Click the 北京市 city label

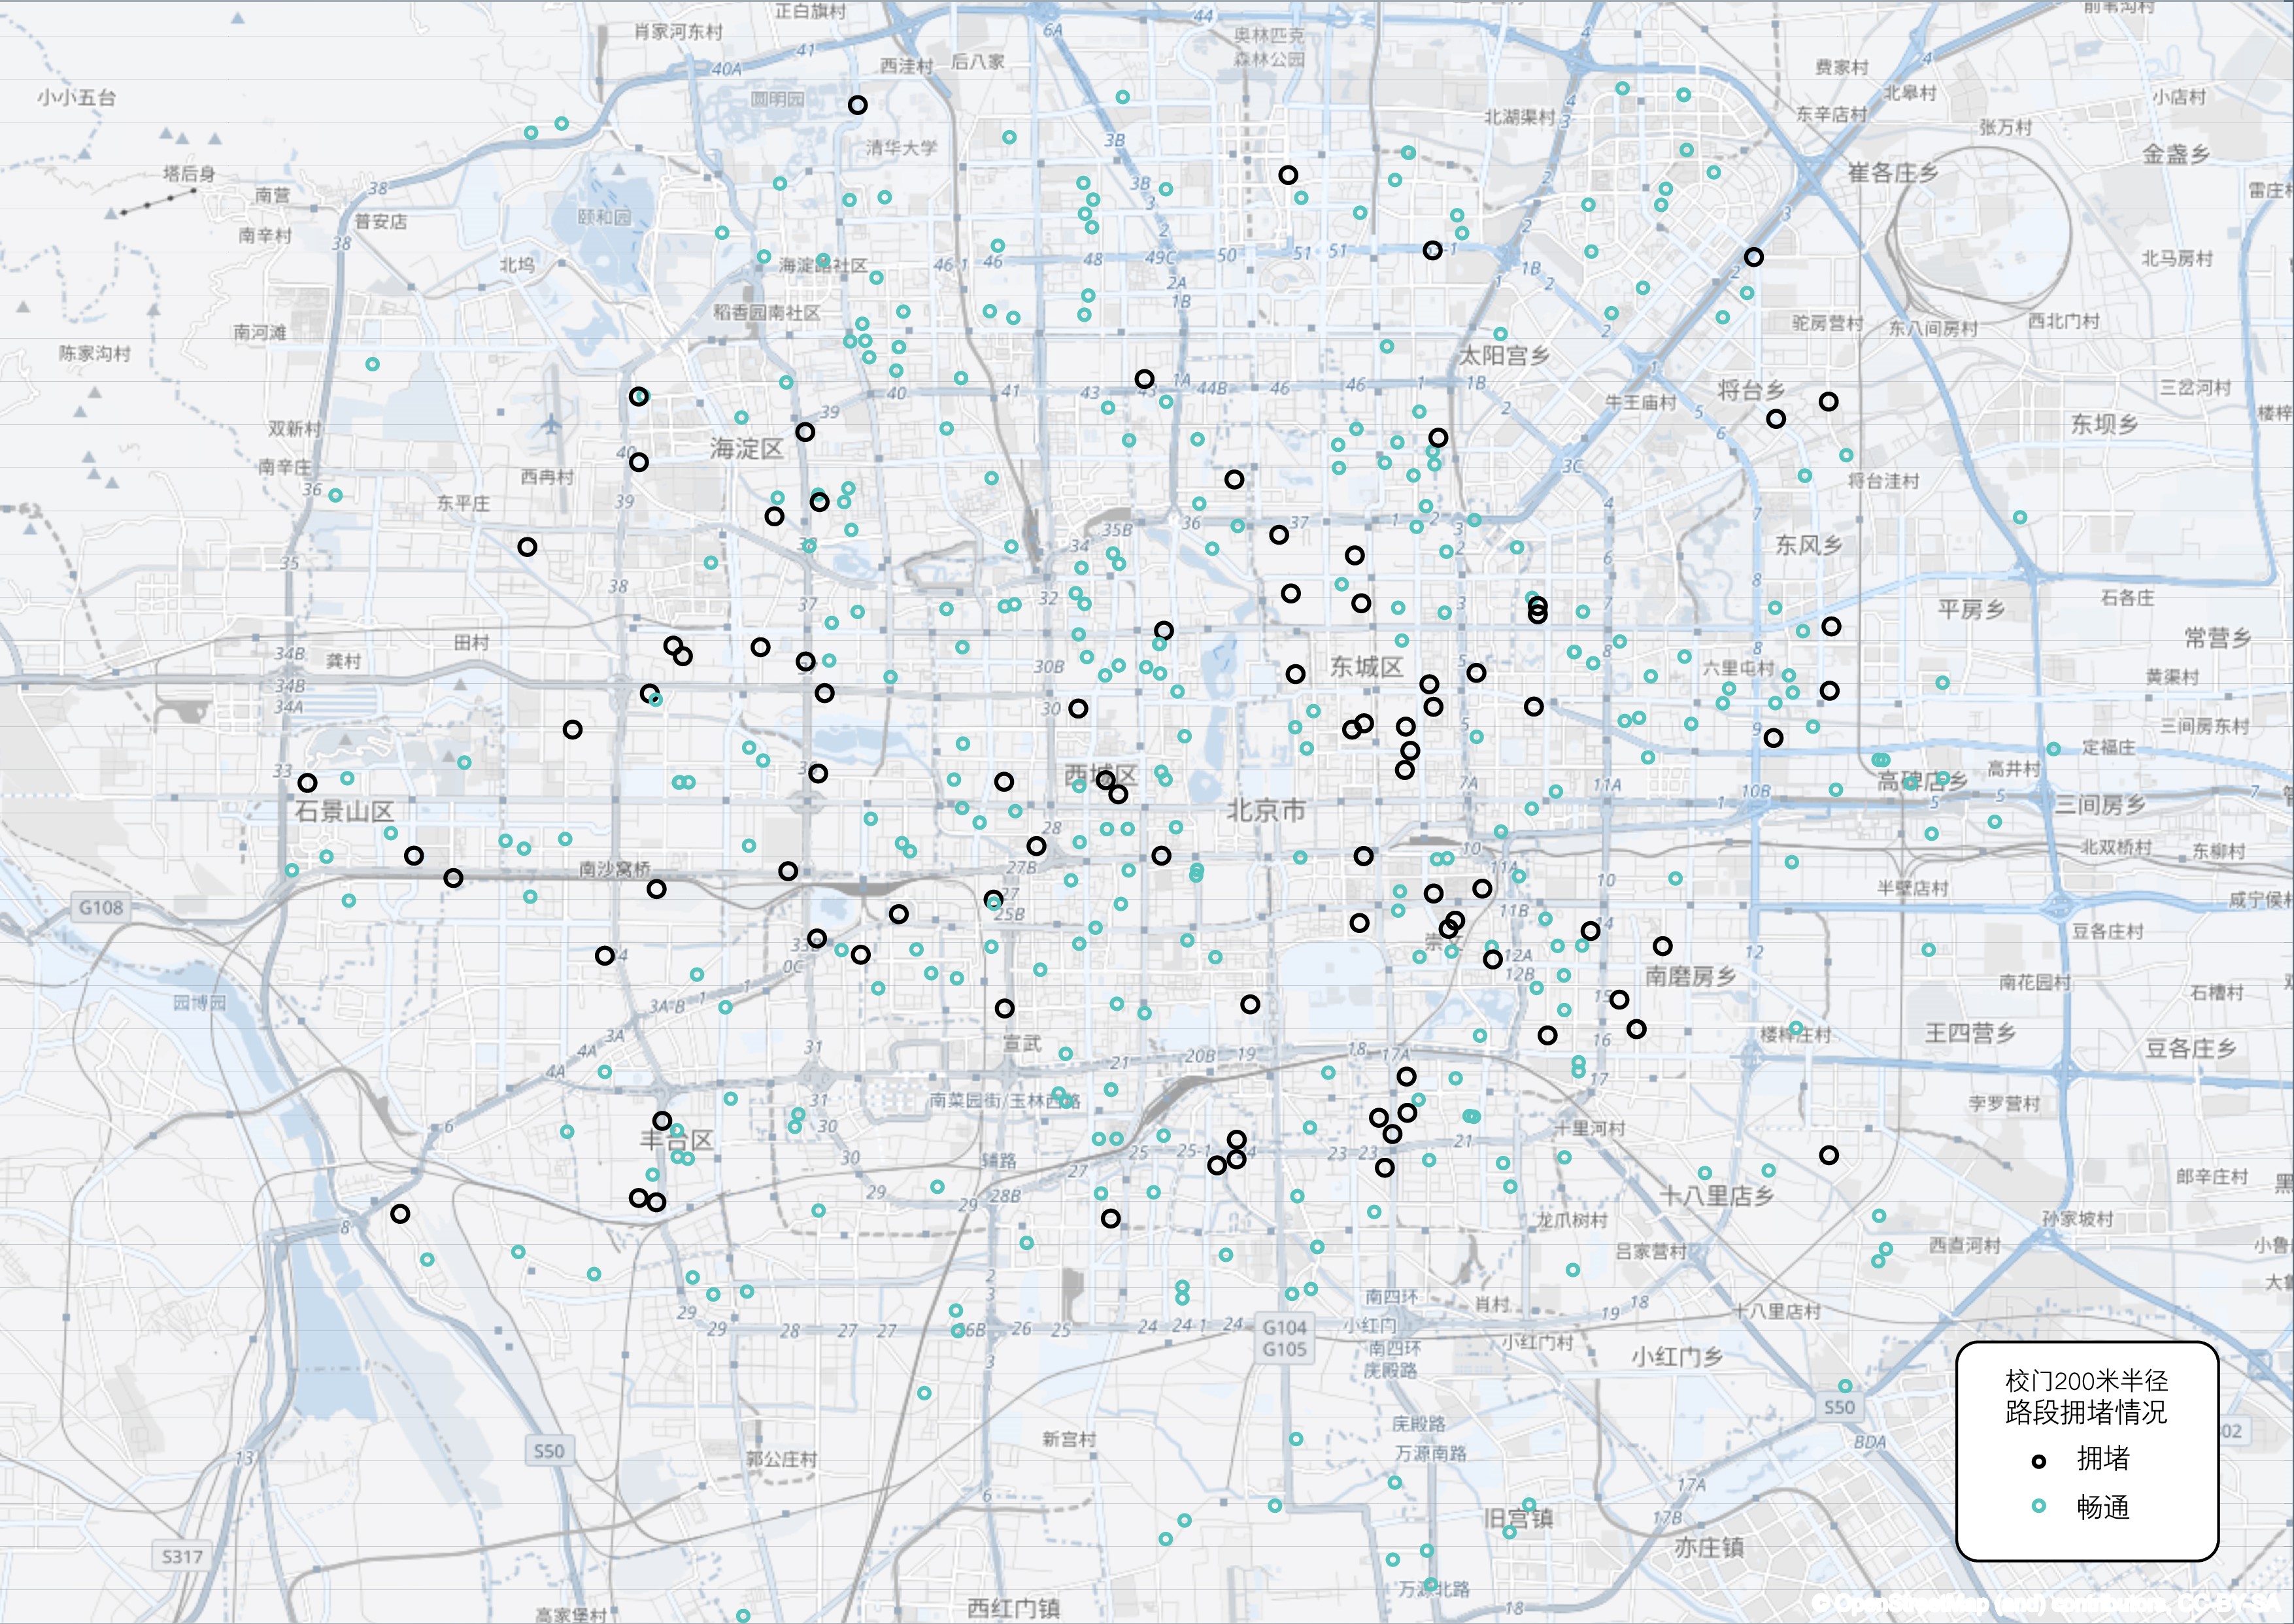(x=1266, y=811)
